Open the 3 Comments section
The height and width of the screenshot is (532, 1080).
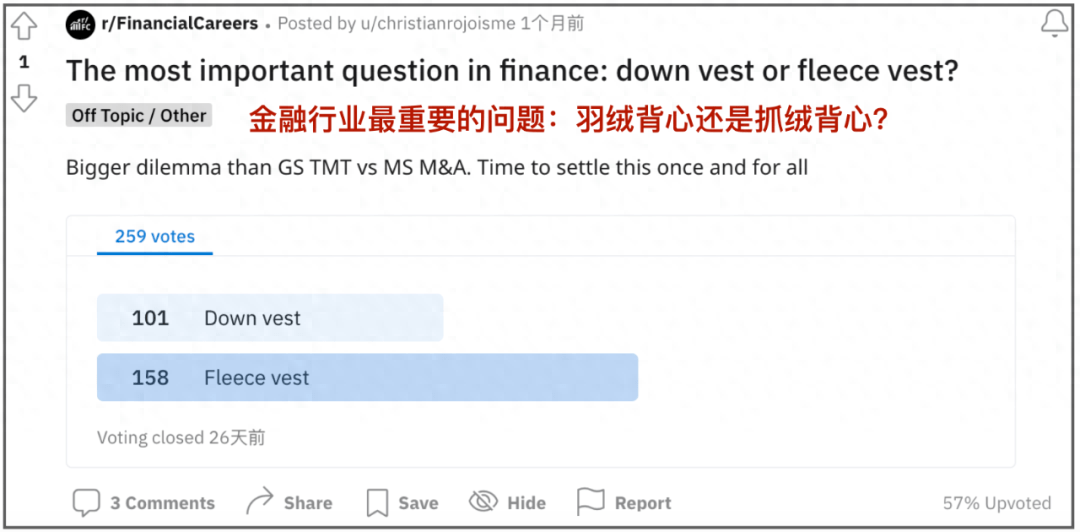point(162,503)
